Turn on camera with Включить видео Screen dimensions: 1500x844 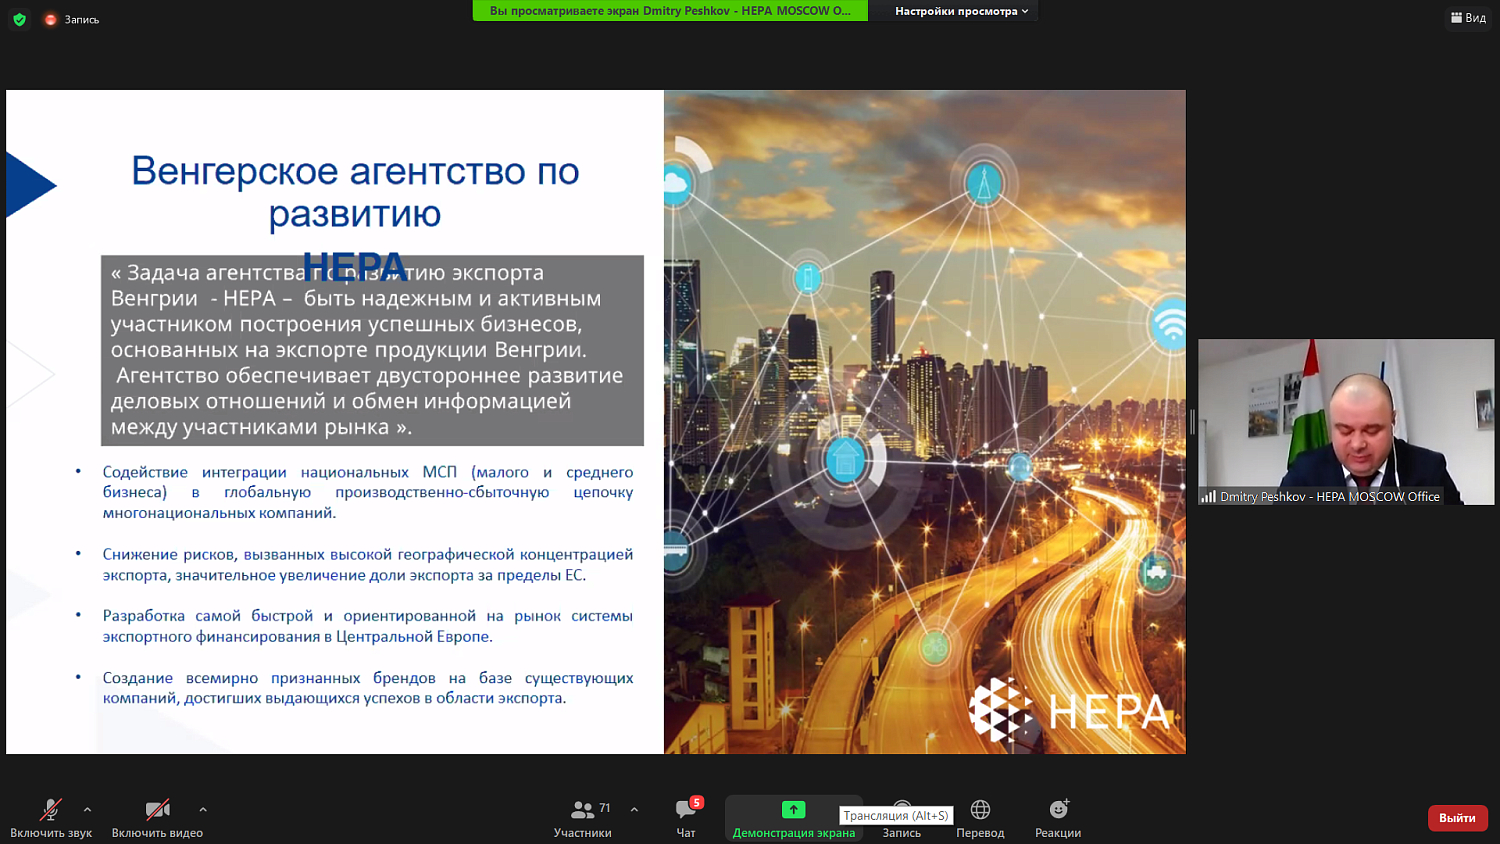[157, 816]
